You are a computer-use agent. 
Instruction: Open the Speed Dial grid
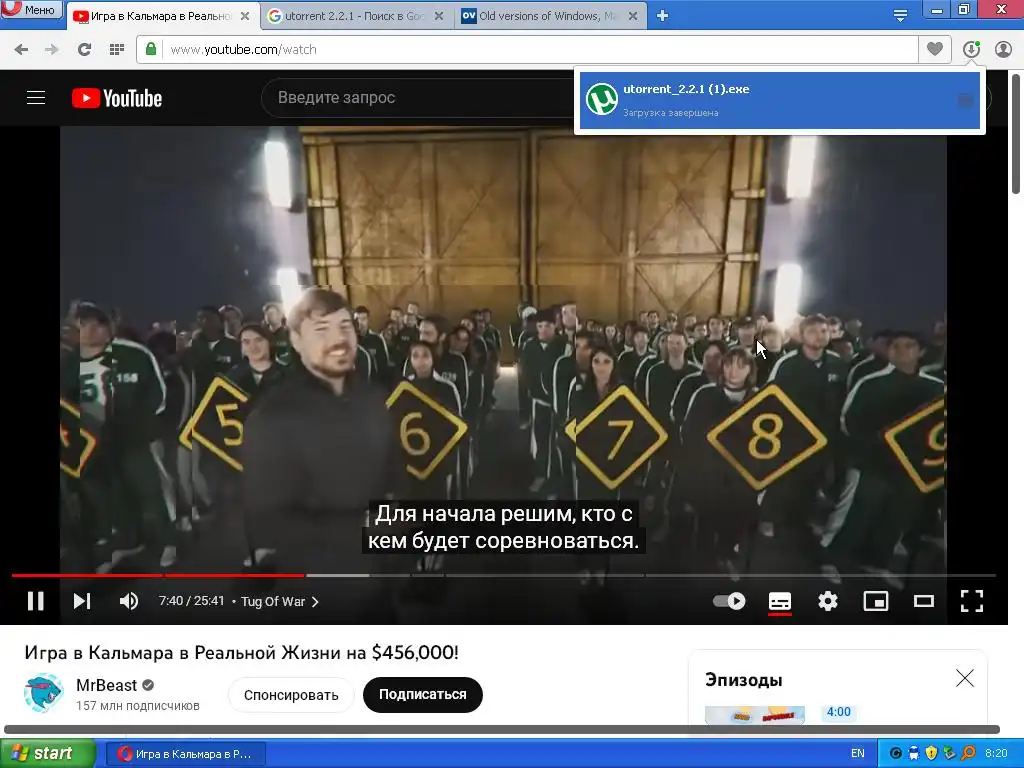pos(117,50)
